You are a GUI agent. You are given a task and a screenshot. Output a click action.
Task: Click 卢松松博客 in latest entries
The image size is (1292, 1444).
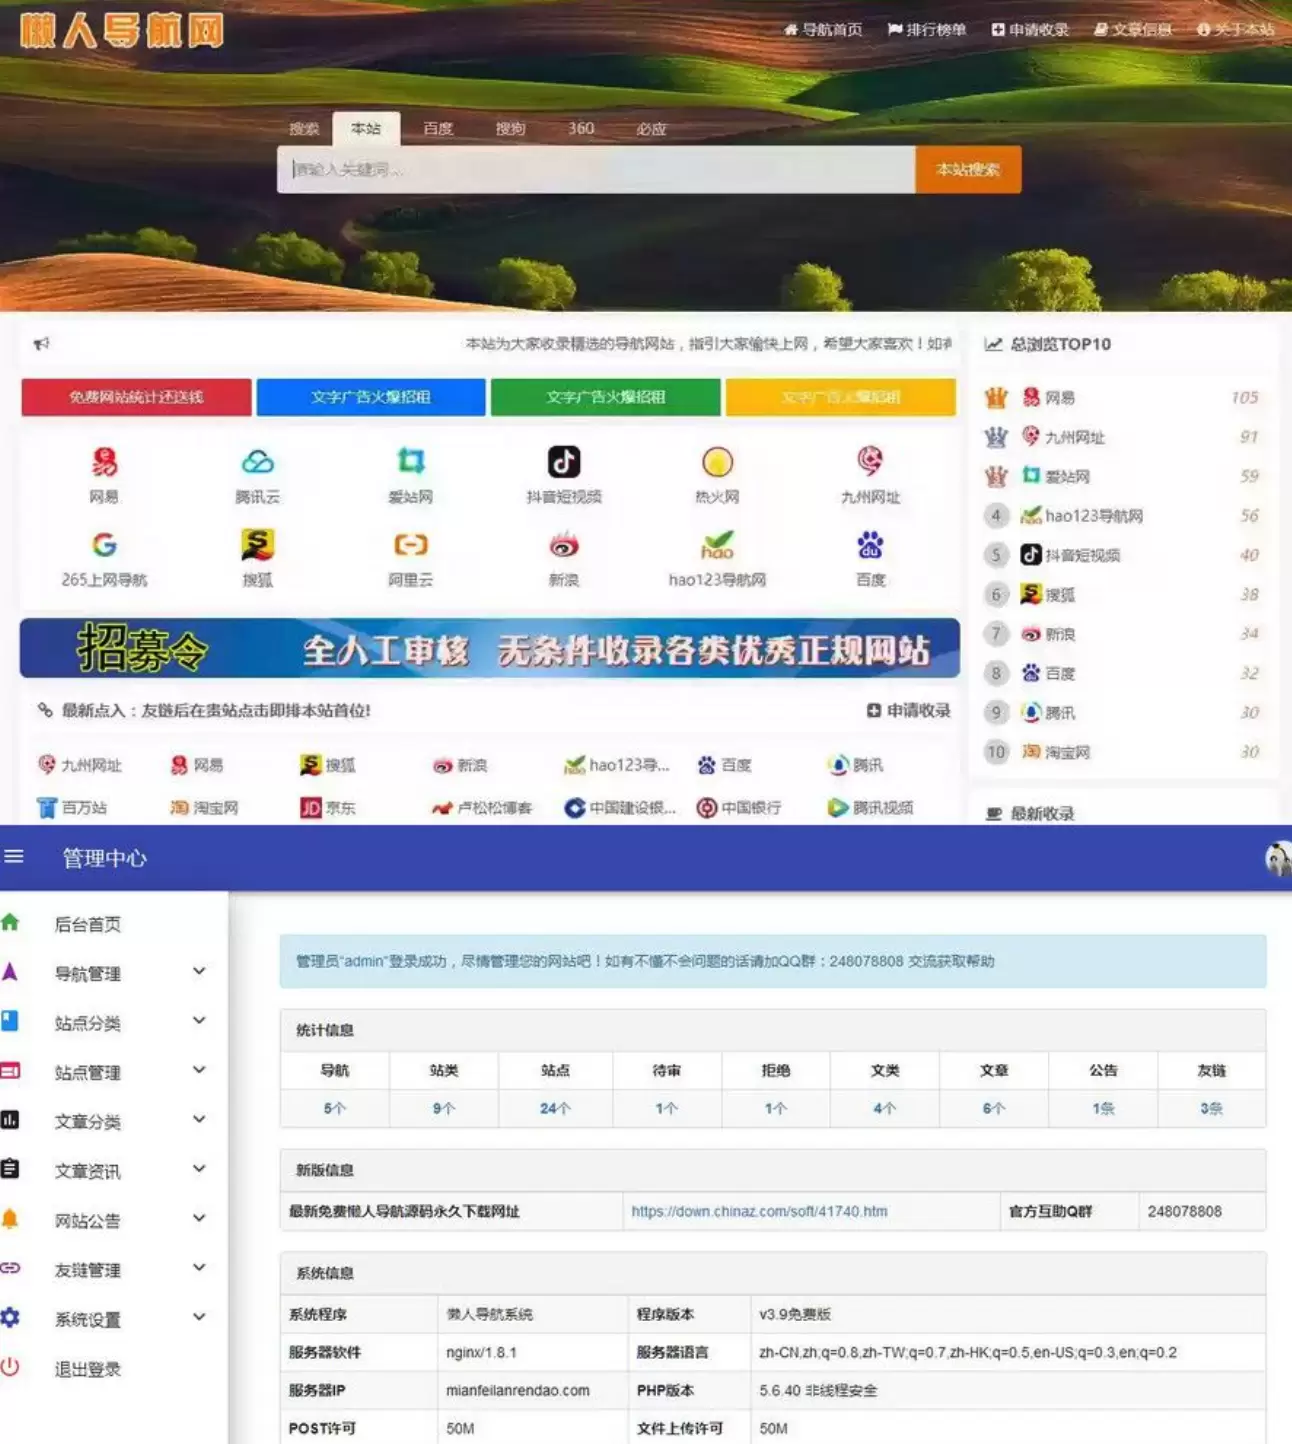click(x=482, y=808)
